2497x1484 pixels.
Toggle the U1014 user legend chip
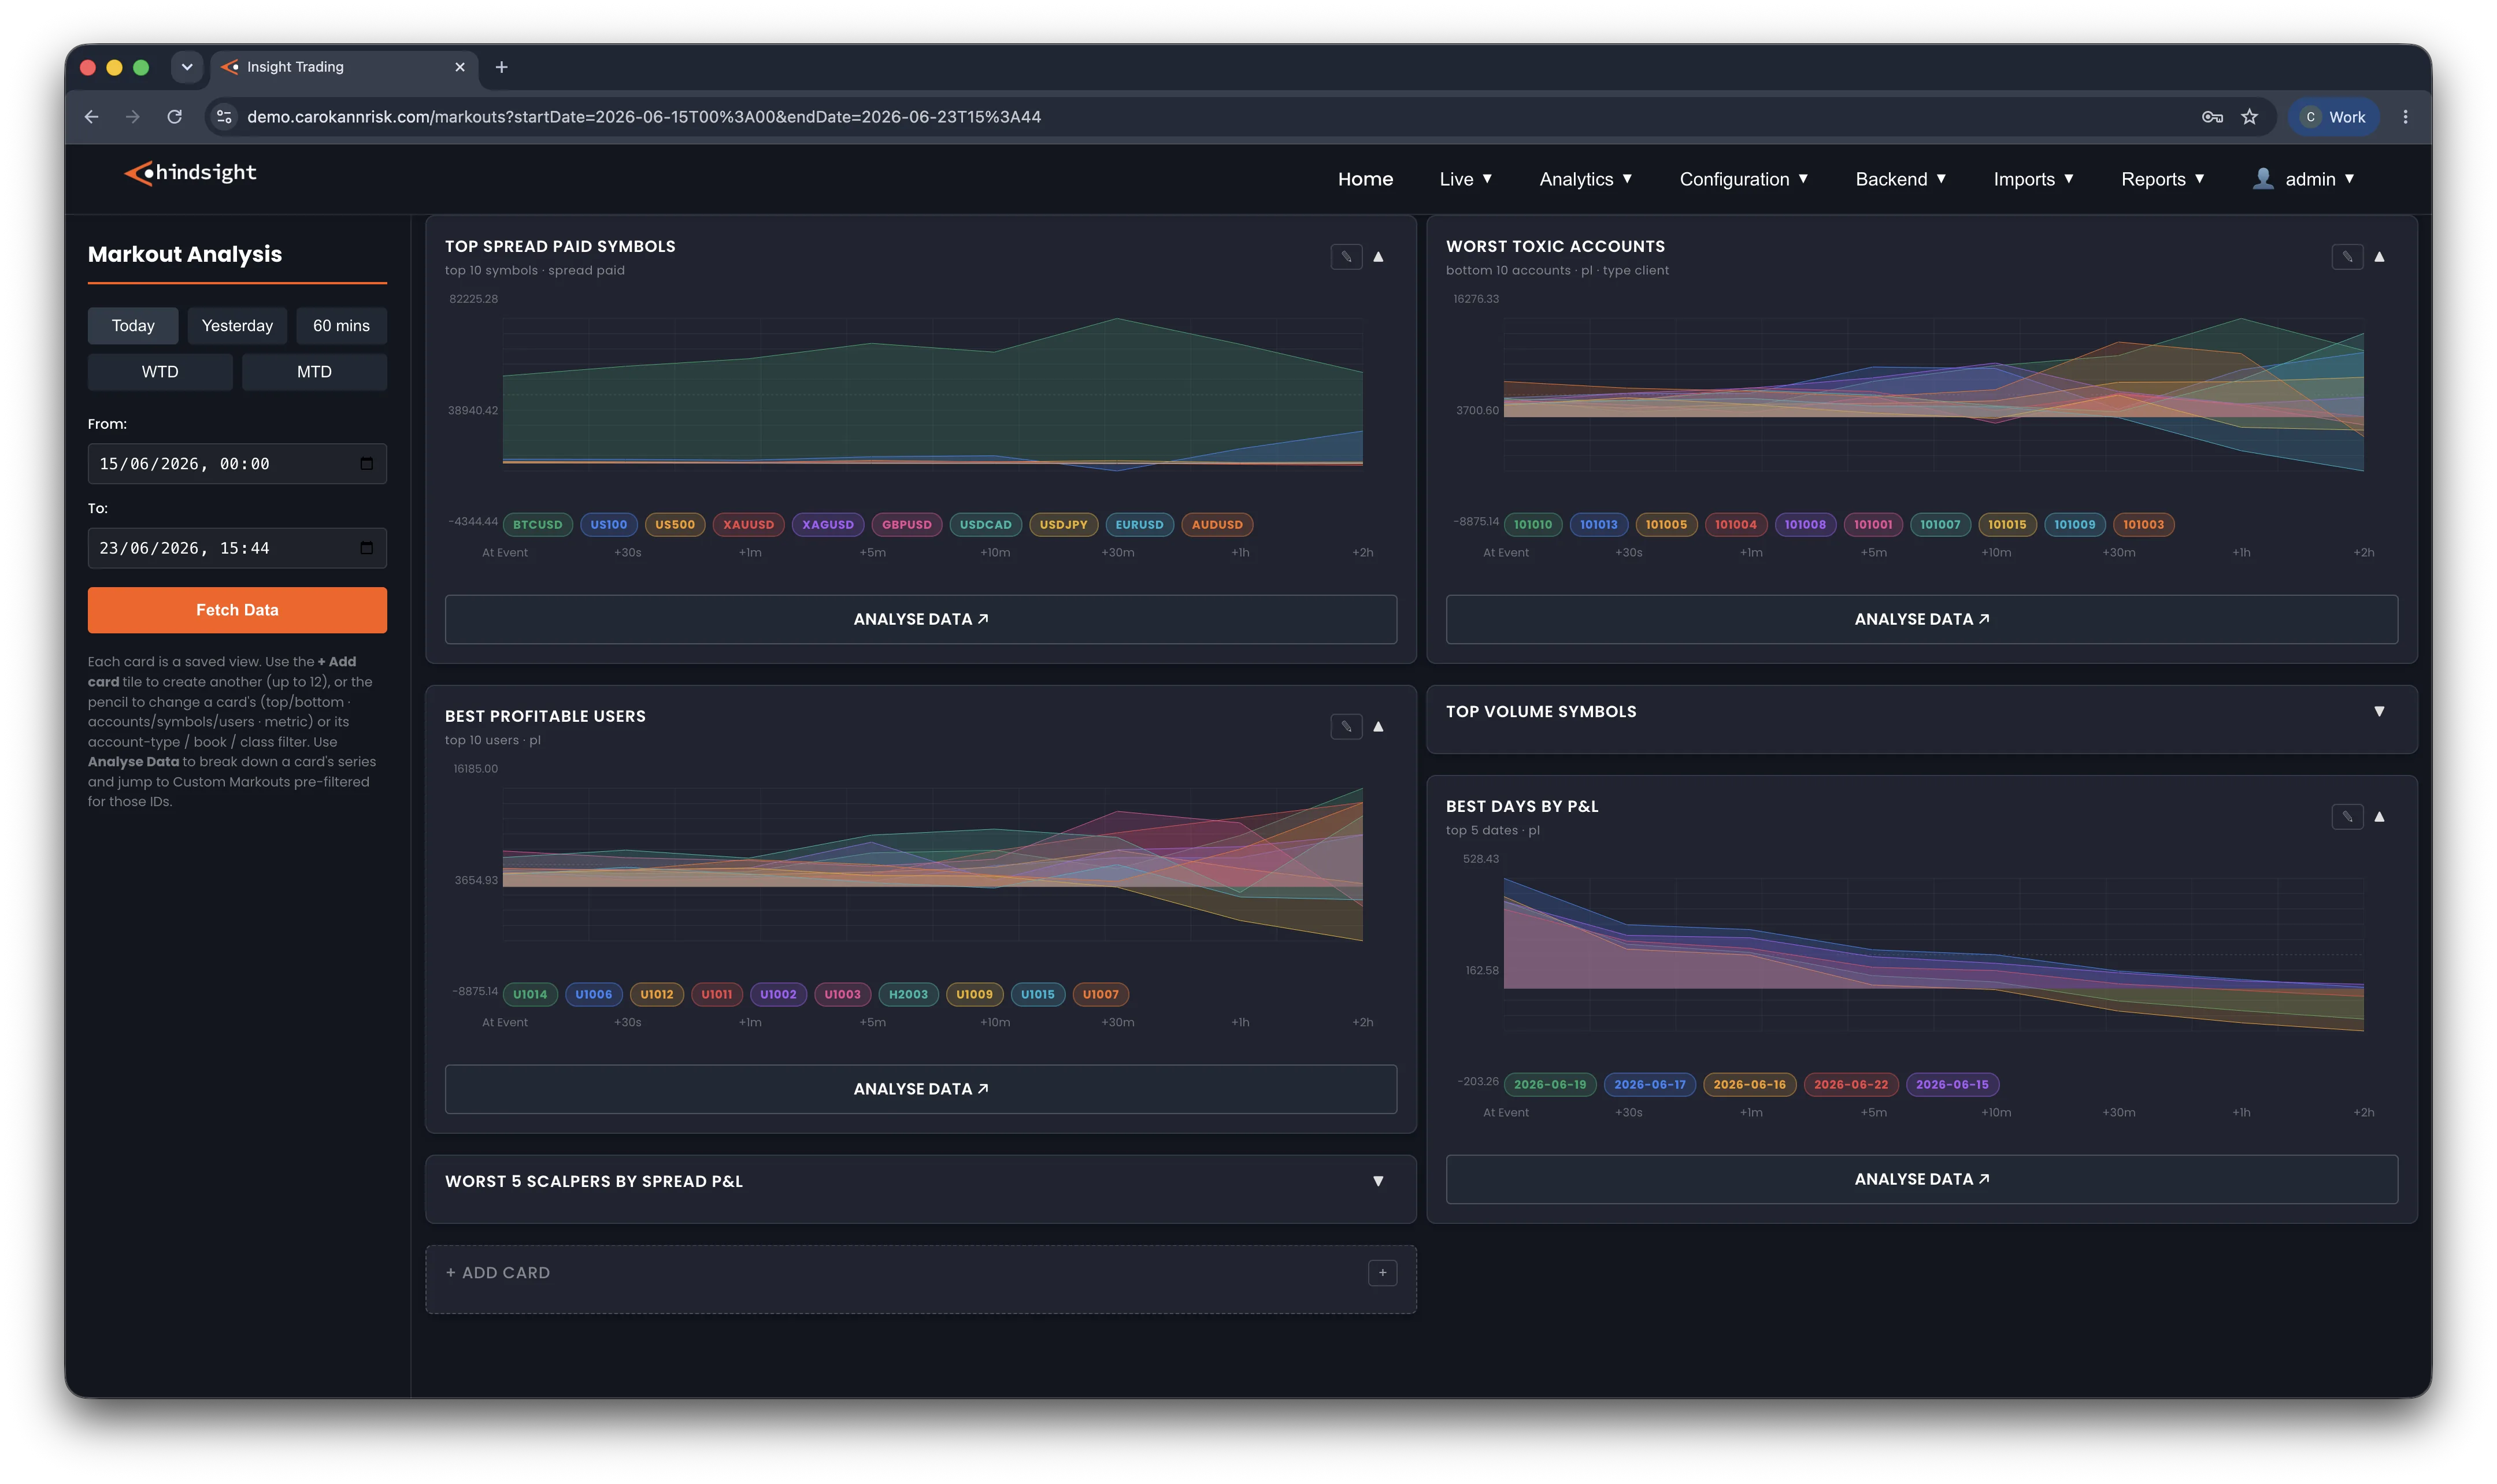click(530, 995)
